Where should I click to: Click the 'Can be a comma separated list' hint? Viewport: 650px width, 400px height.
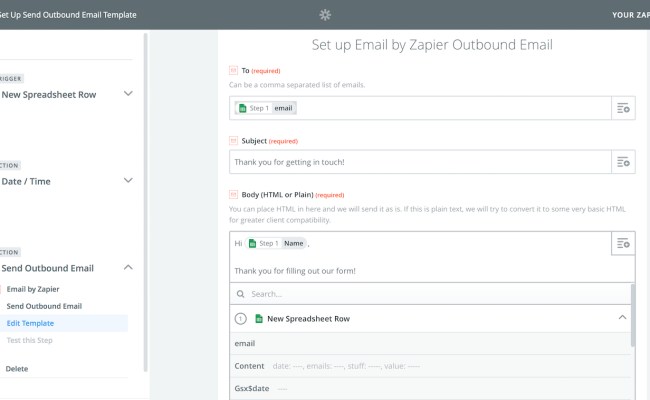297,85
